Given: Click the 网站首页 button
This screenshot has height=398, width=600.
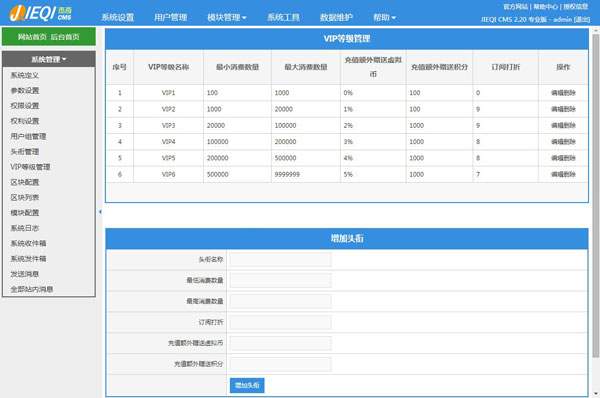Looking at the screenshot, I should (32, 37).
